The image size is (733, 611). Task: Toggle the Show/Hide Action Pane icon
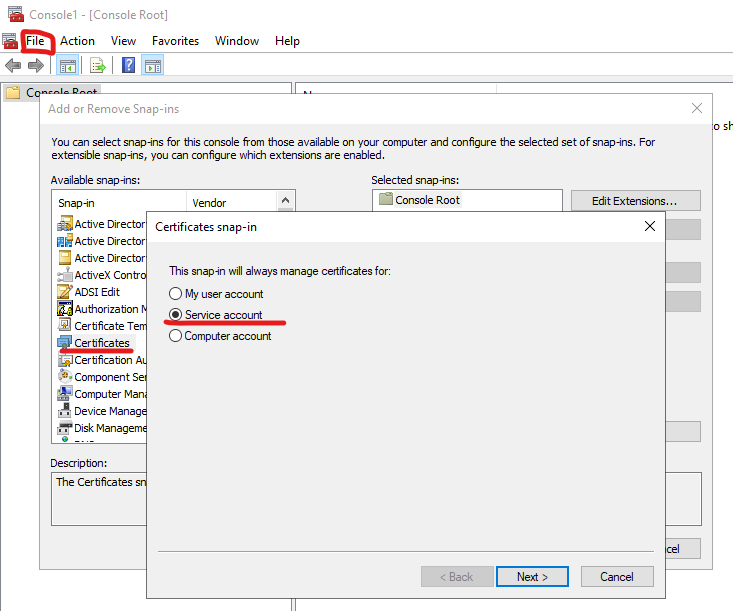click(x=153, y=66)
